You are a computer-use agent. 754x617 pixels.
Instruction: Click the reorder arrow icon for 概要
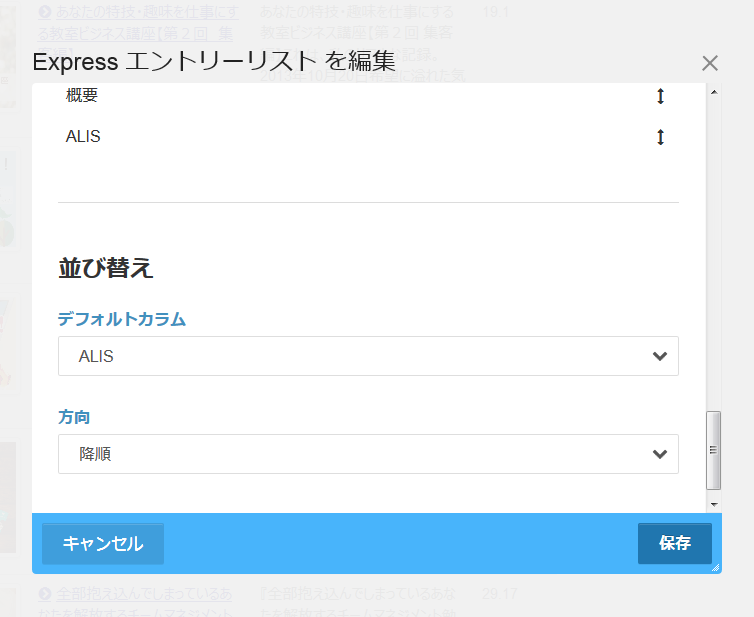(660, 97)
